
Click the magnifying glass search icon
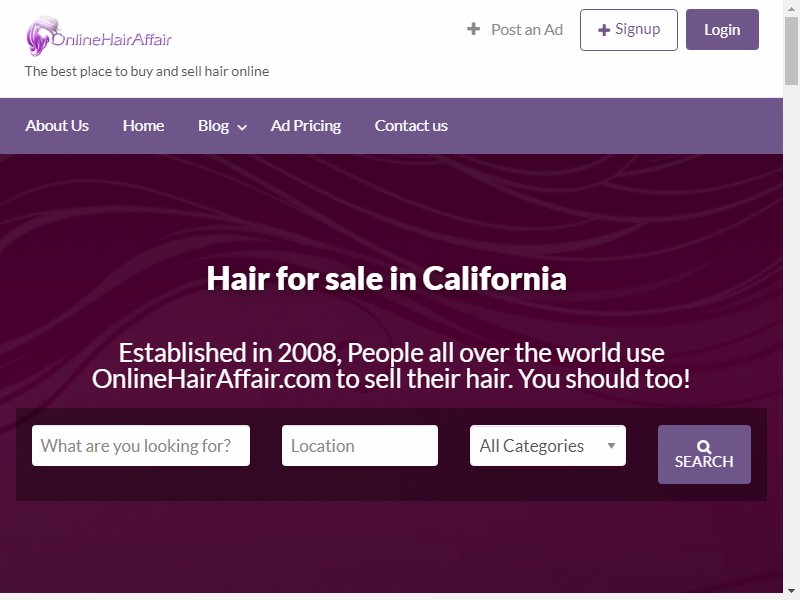tap(704, 447)
